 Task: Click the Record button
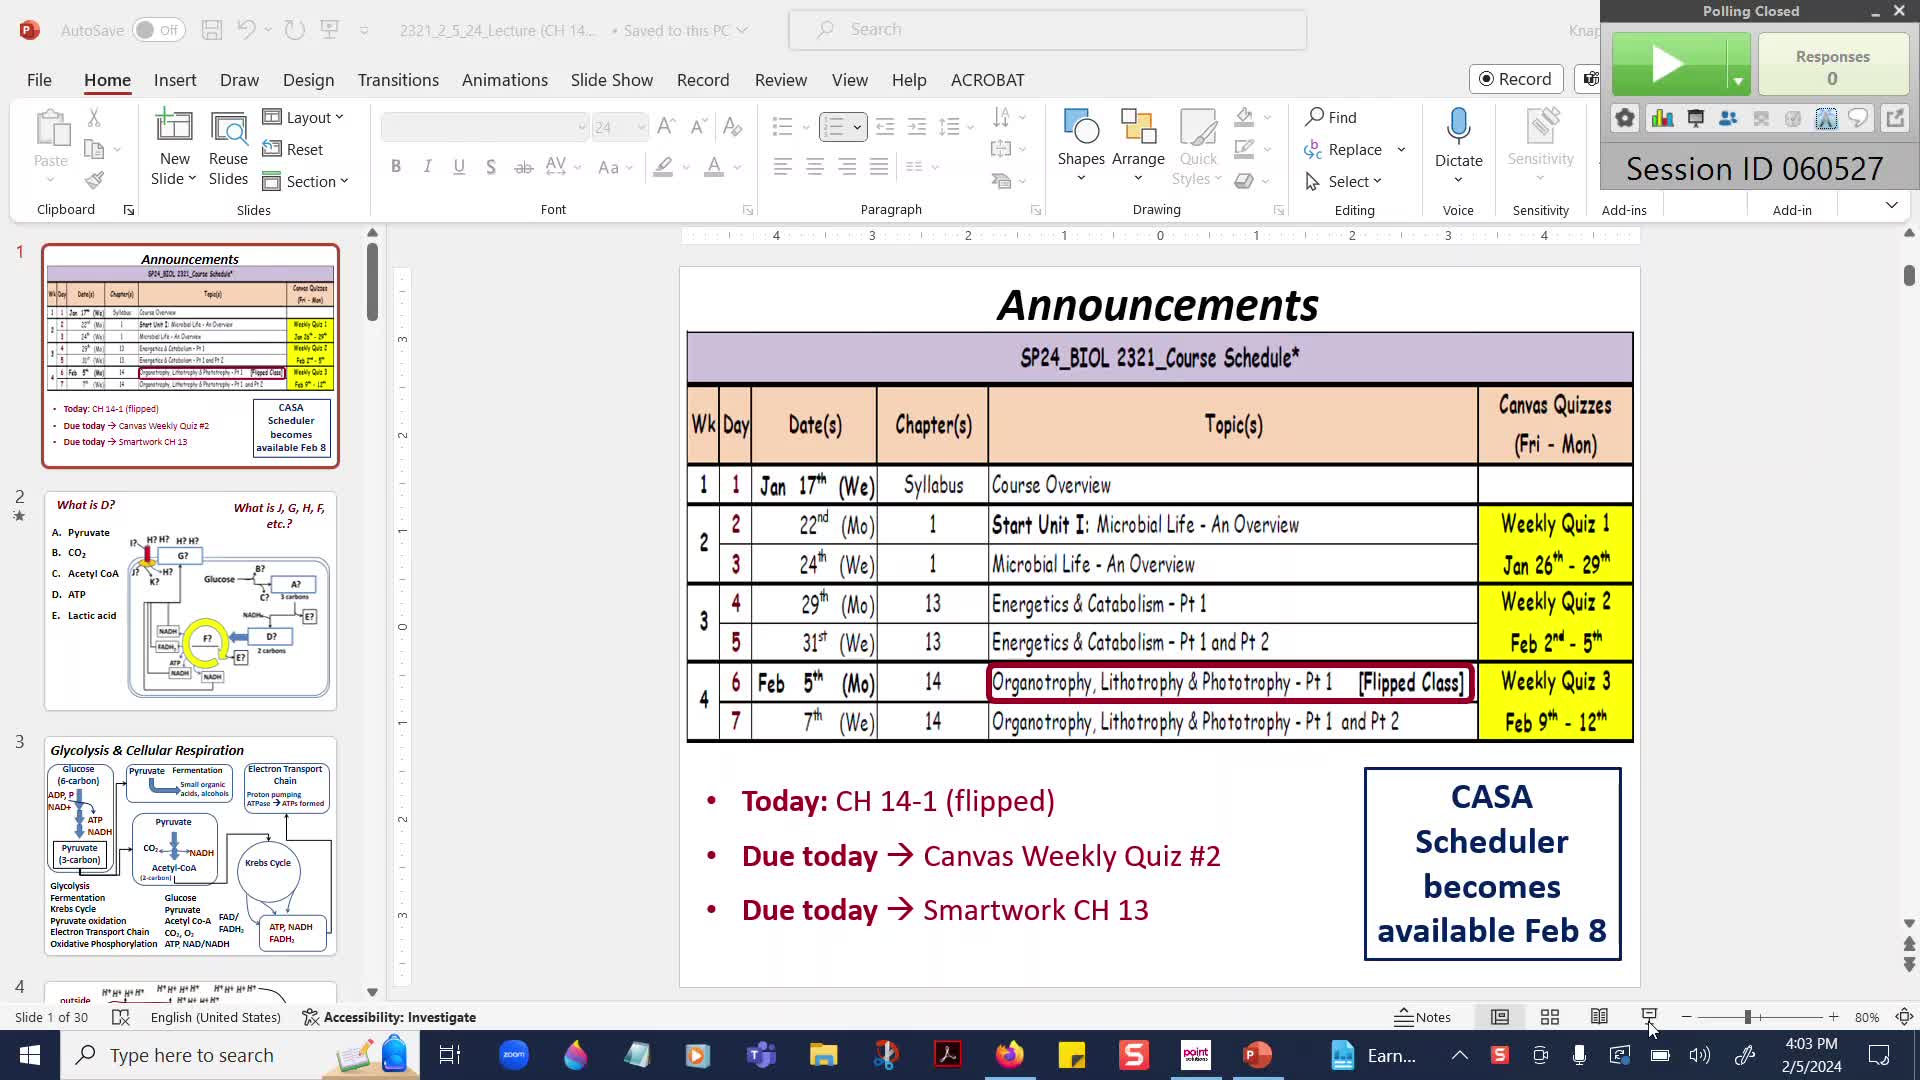click(x=1515, y=79)
